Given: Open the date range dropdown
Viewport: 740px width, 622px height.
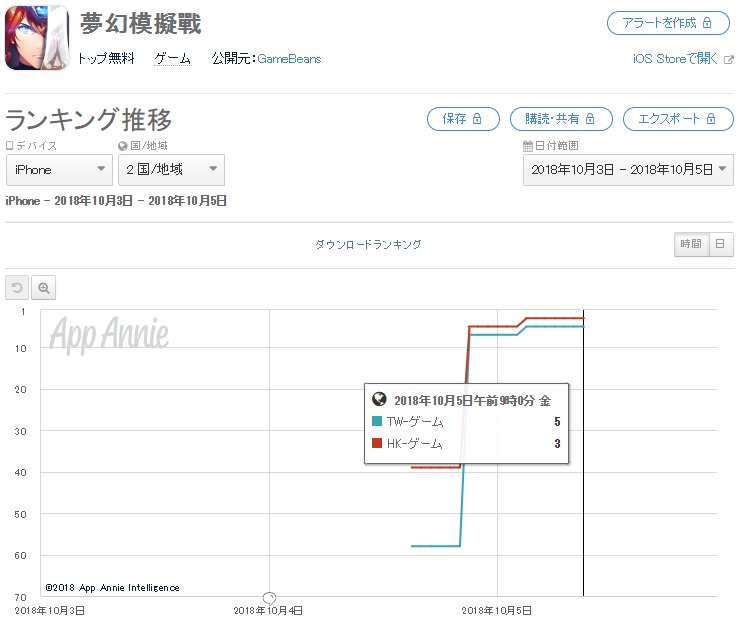Looking at the screenshot, I should tap(628, 170).
